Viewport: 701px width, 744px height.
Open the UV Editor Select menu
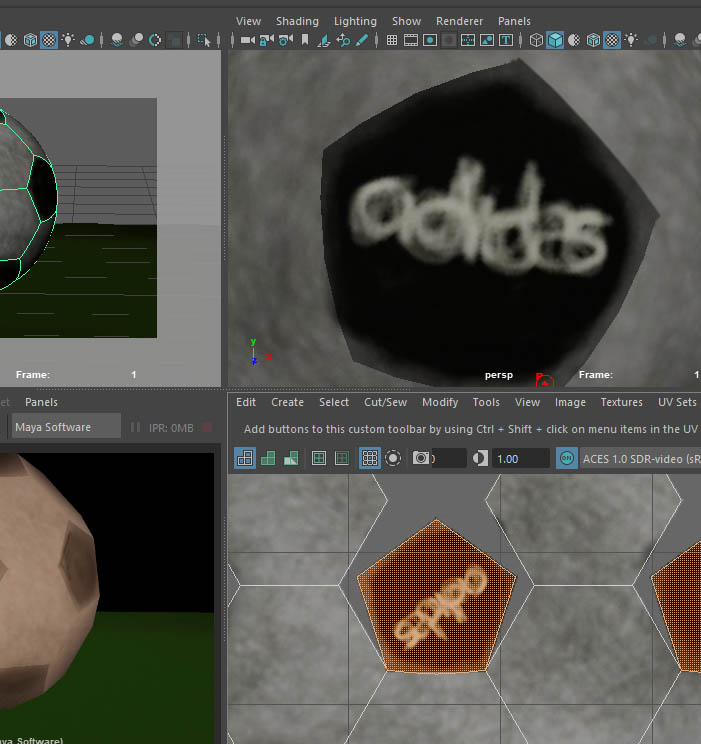[x=334, y=402]
